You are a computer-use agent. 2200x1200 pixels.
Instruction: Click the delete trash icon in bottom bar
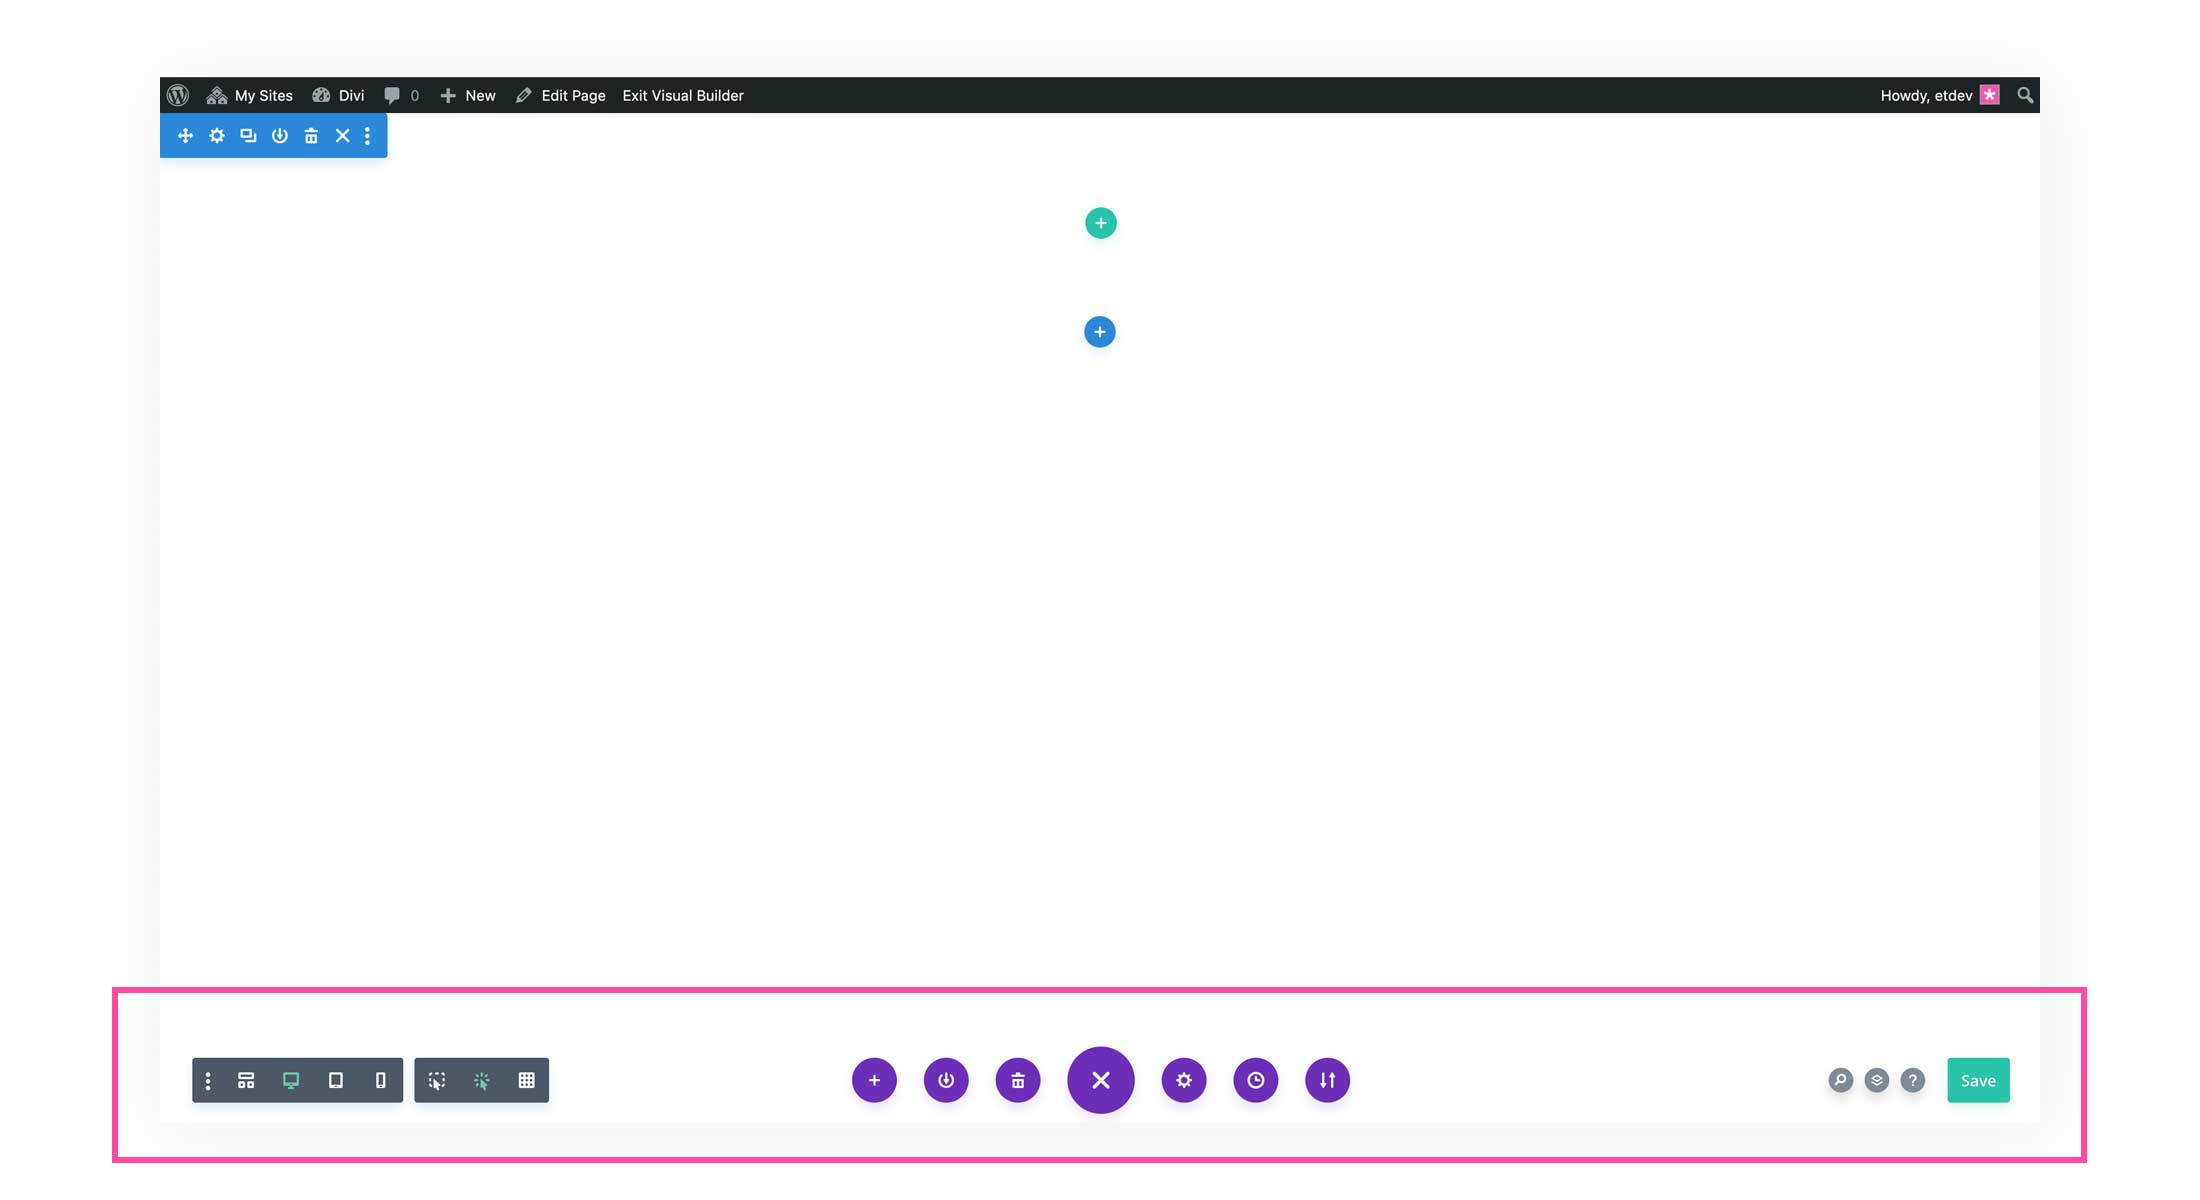coord(1017,1079)
